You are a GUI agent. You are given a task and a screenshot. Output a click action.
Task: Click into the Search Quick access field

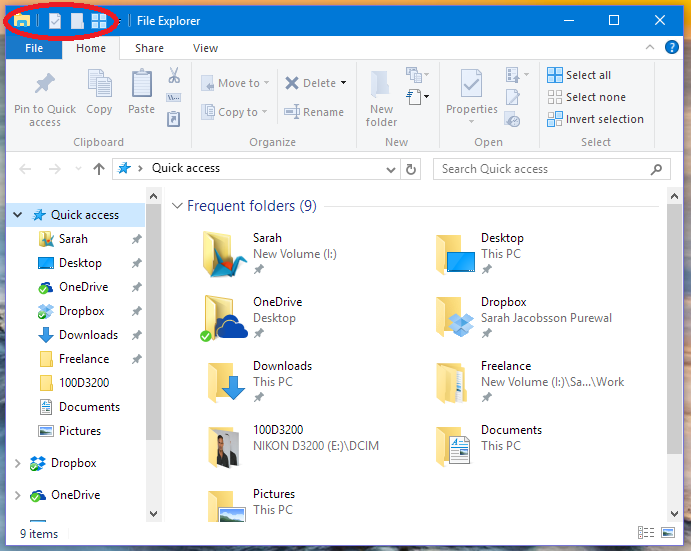(x=540, y=169)
